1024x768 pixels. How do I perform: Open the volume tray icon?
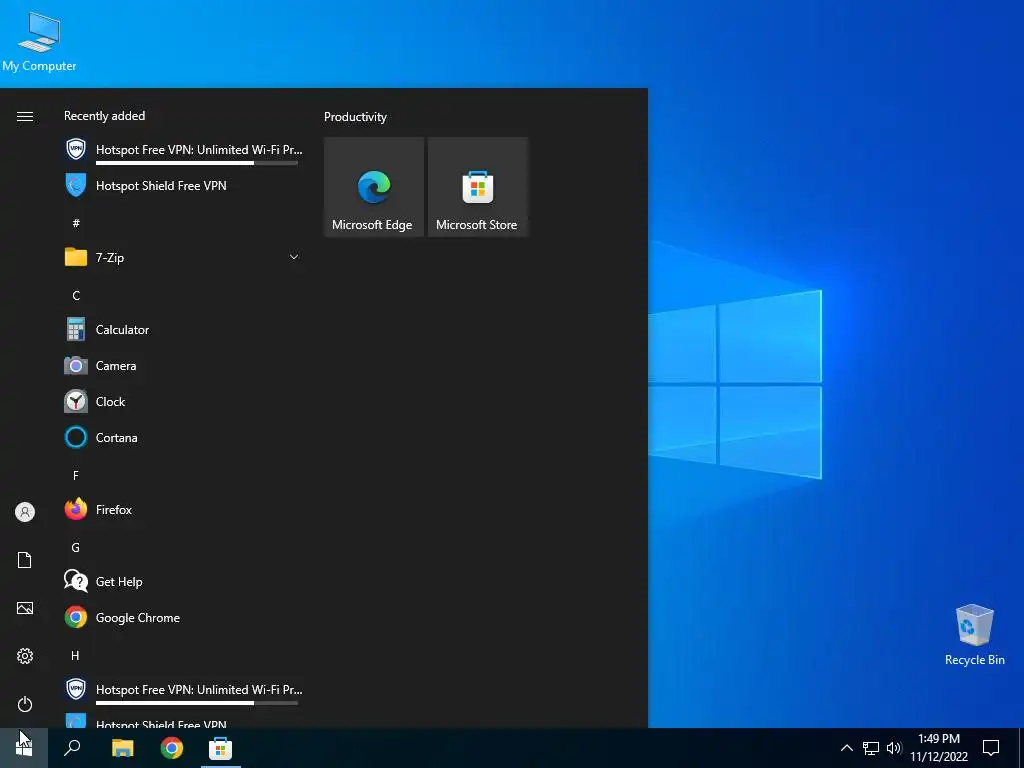tap(894, 748)
